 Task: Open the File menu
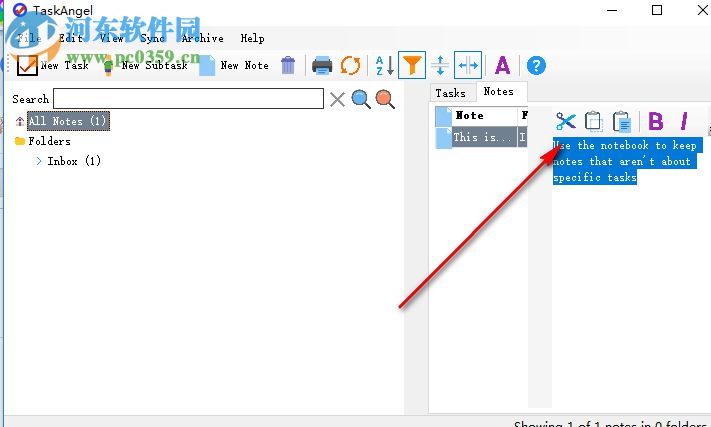(29, 38)
